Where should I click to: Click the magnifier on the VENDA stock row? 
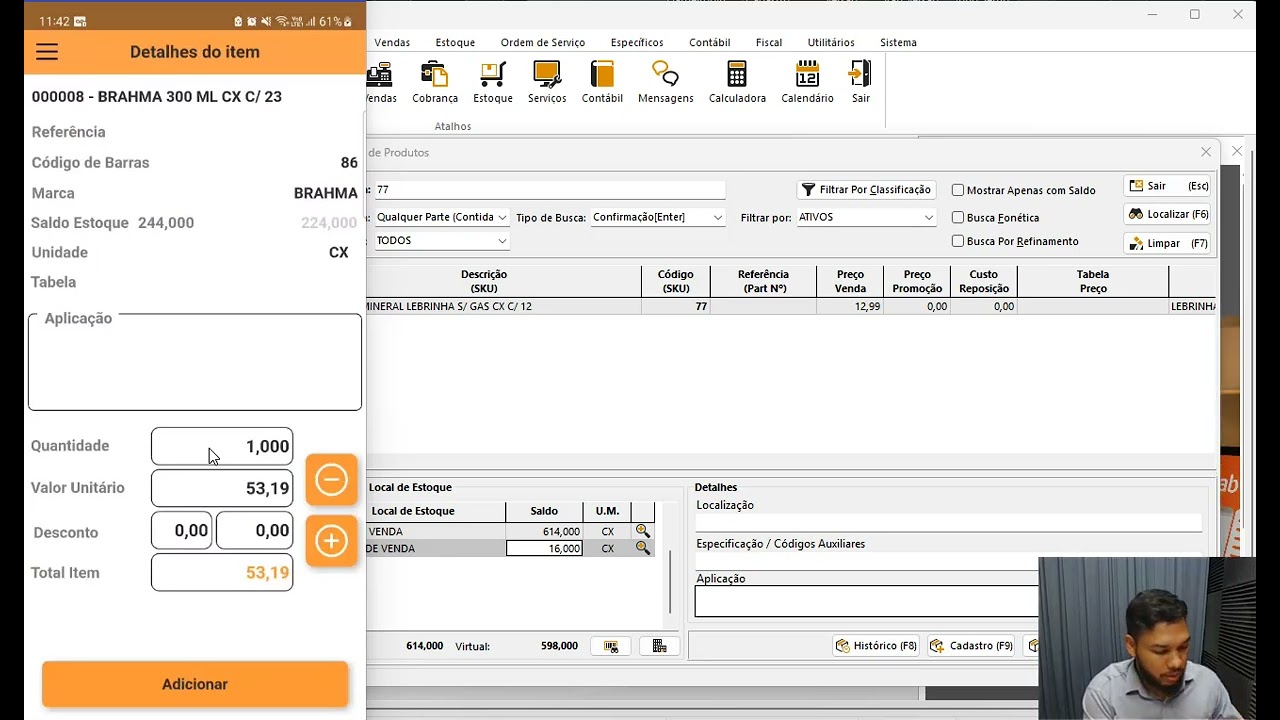click(643, 531)
